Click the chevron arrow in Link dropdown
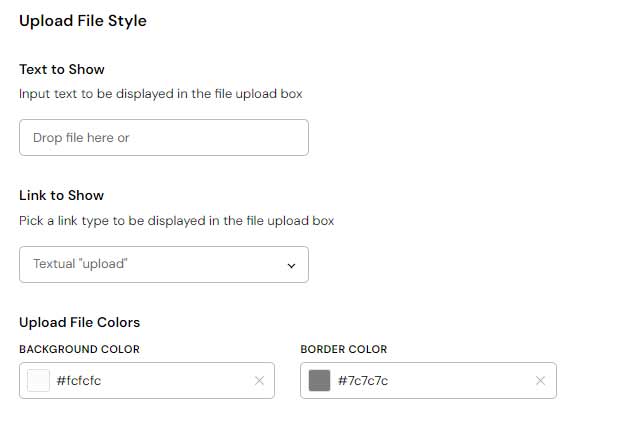The image size is (624, 430). click(x=292, y=265)
